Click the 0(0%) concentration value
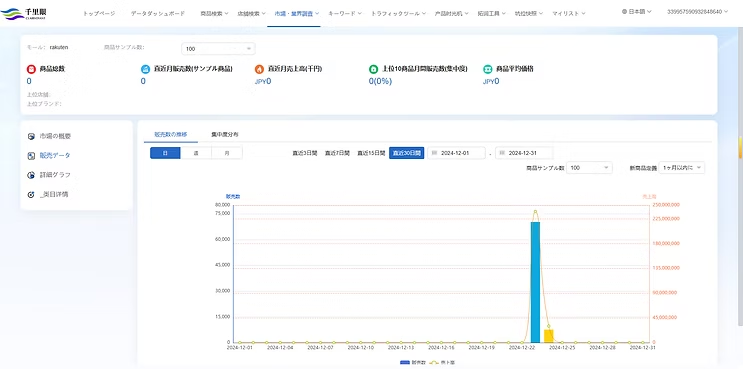The width and height of the screenshot is (743, 369). [381, 81]
